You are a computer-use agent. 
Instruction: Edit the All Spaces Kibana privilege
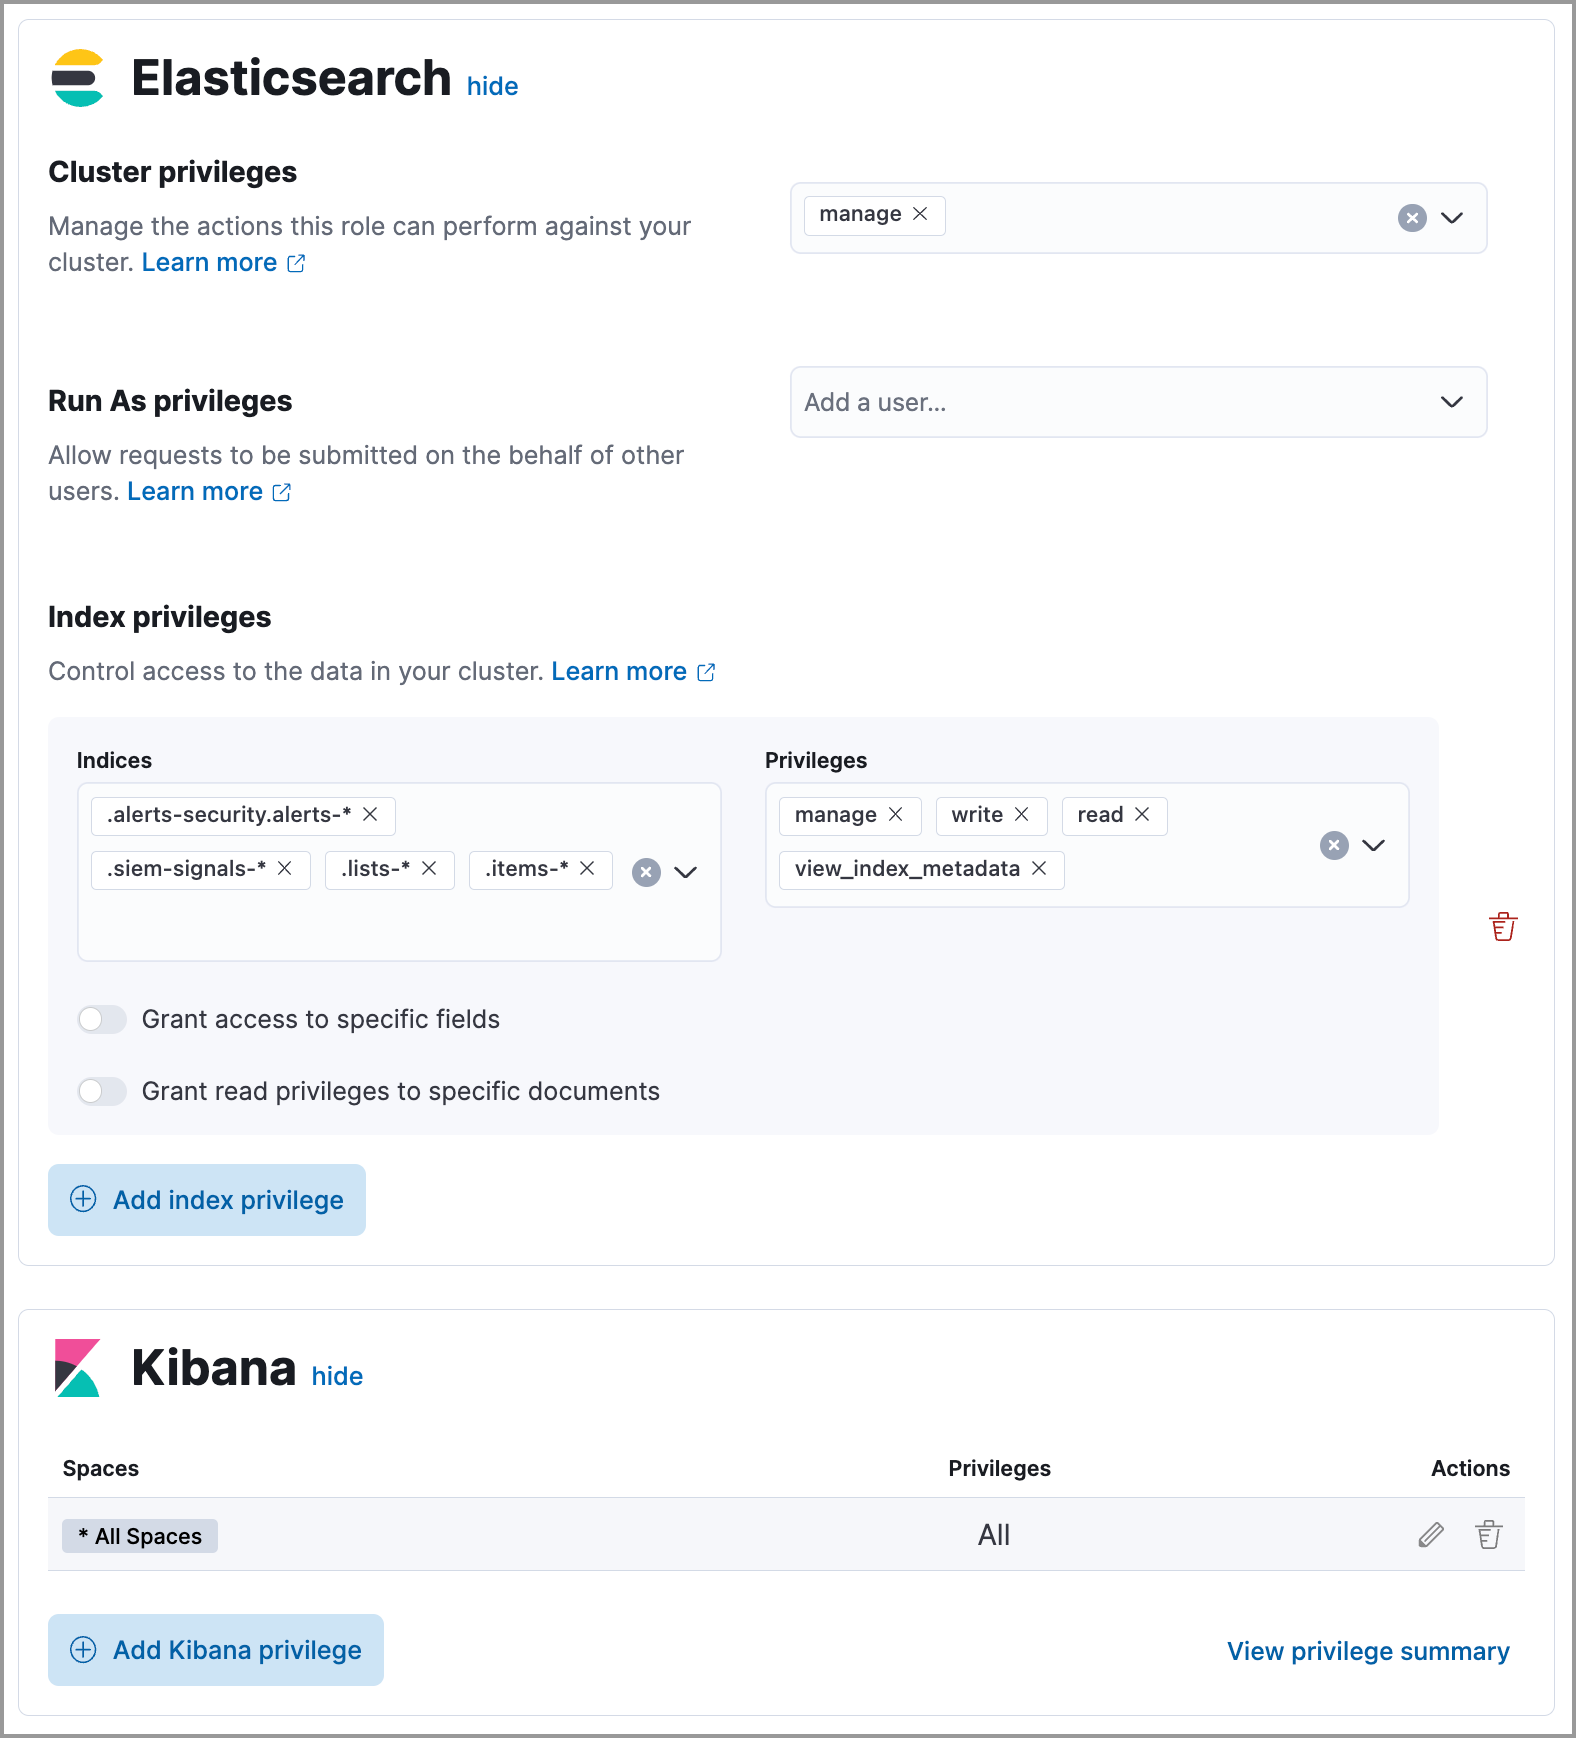tap(1431, 1534)
